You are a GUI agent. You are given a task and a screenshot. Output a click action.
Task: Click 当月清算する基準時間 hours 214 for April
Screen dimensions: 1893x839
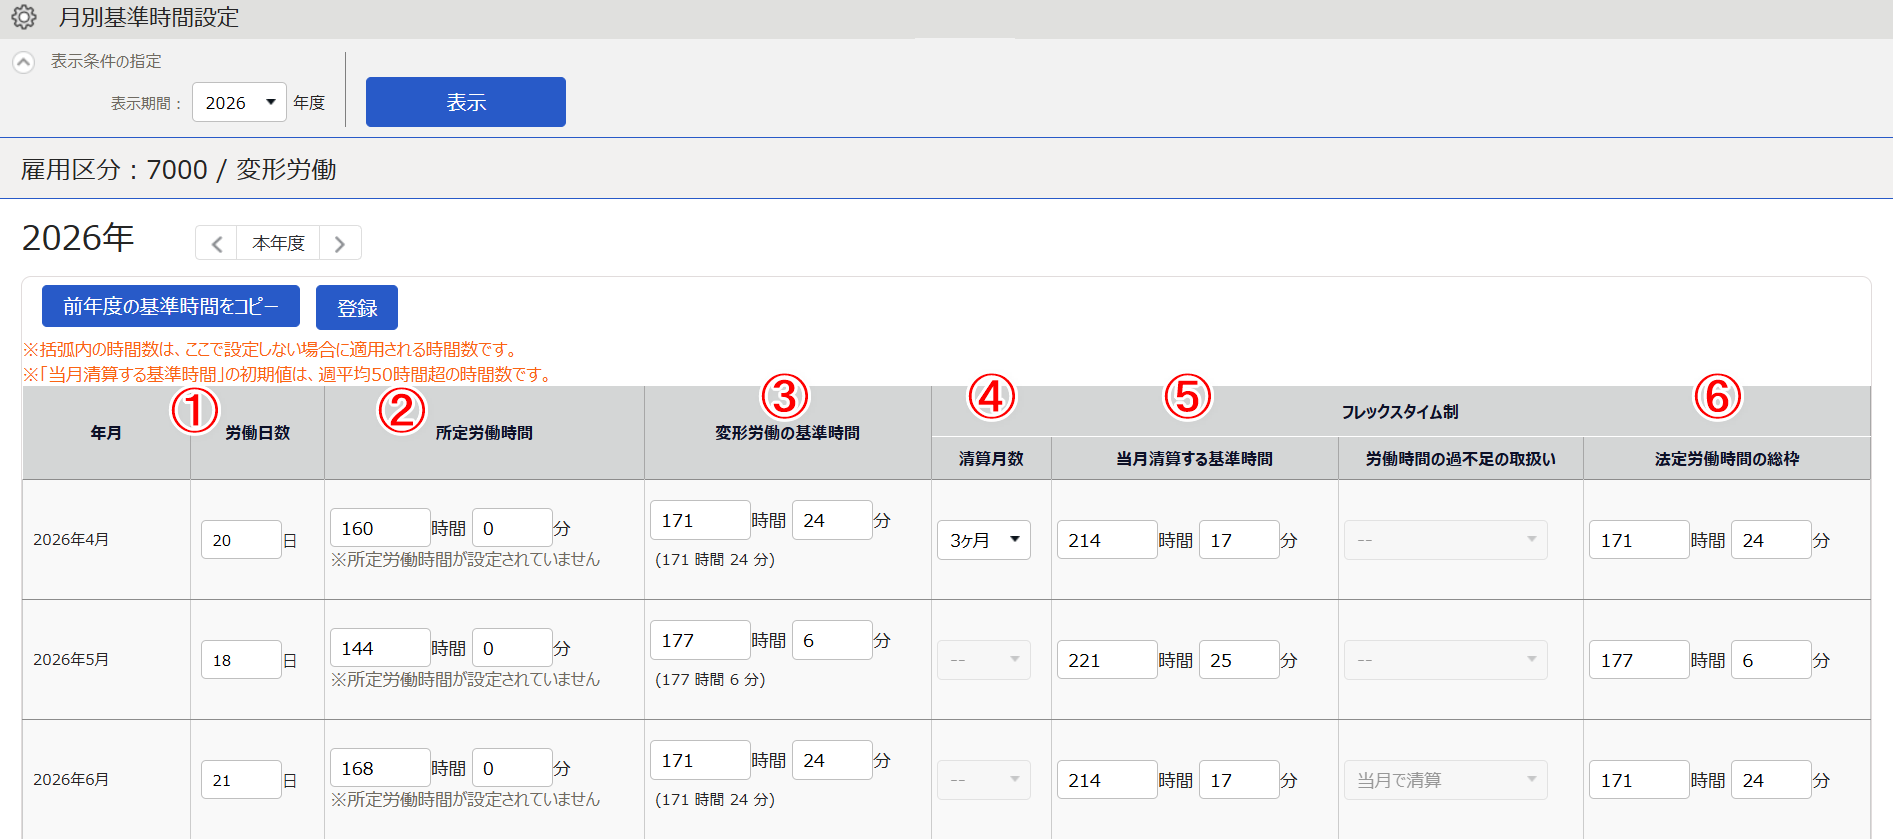pos(1107,540)
